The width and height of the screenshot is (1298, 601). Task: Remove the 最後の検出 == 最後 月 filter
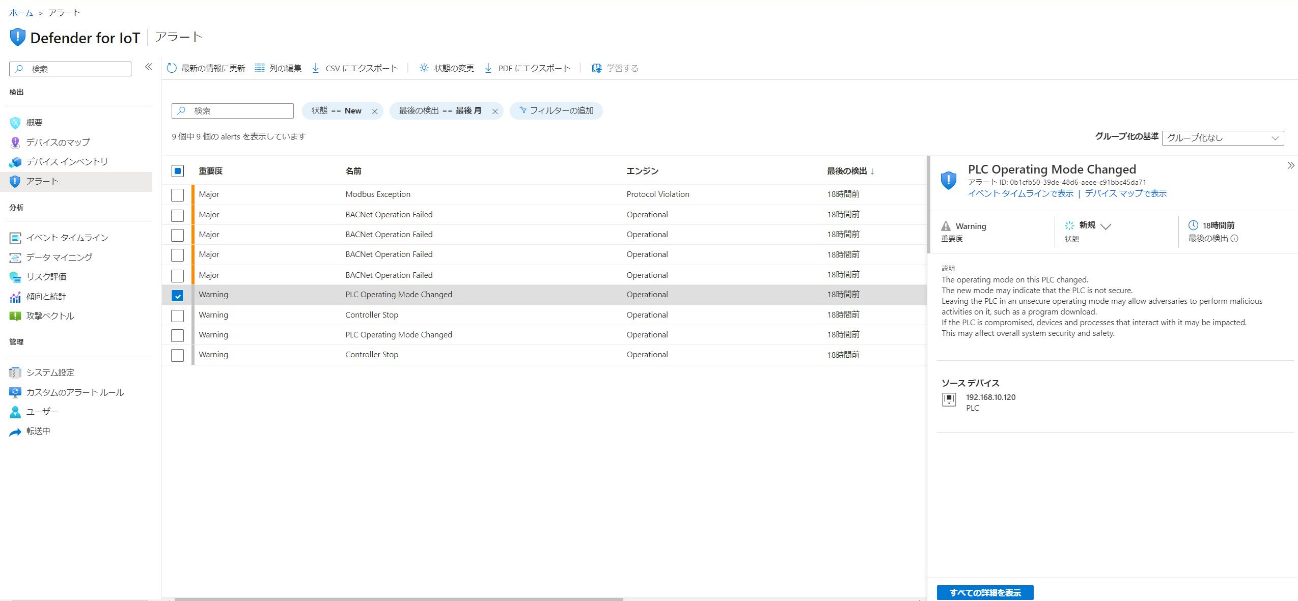(x=494, y=111)
